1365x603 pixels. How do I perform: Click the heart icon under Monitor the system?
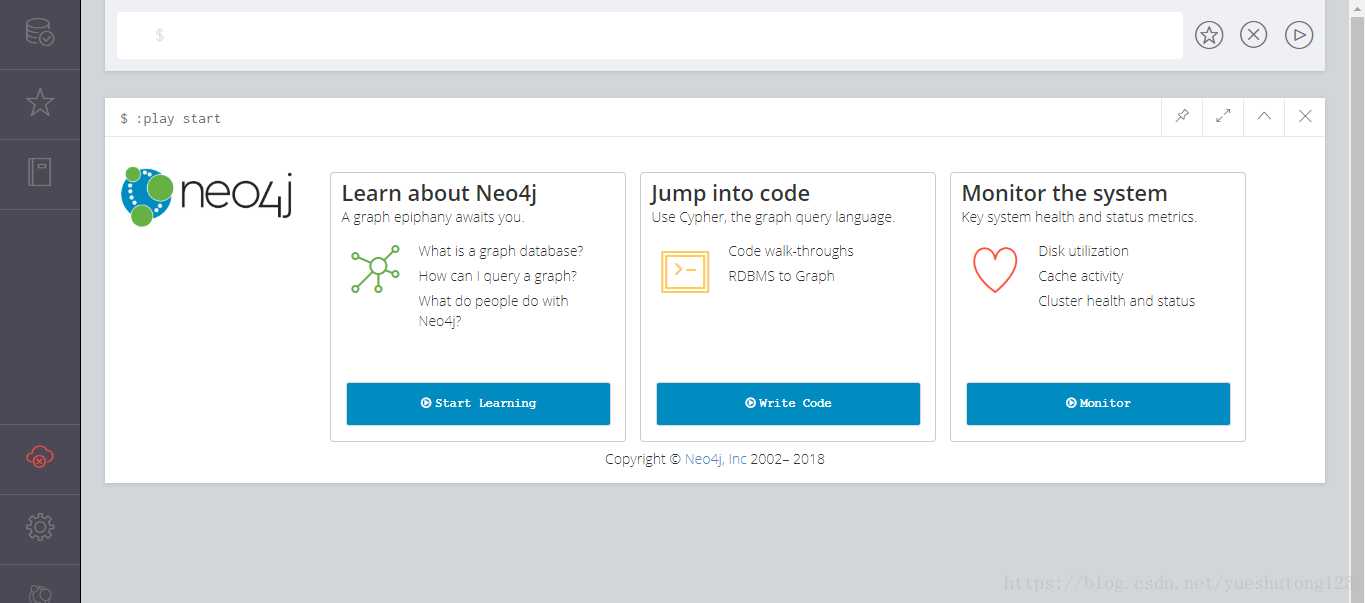point(995,270)
